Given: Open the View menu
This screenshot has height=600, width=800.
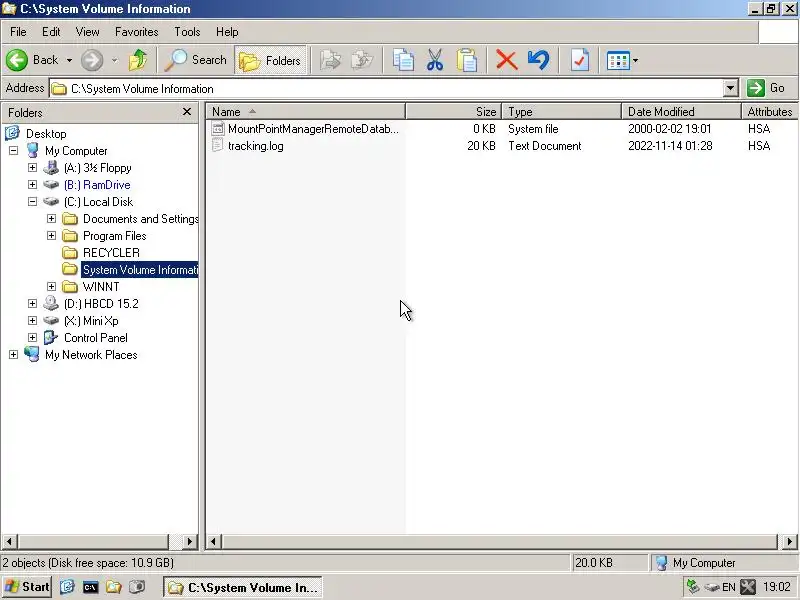Looking at the screenshot, I should click(x=87, y=32).
